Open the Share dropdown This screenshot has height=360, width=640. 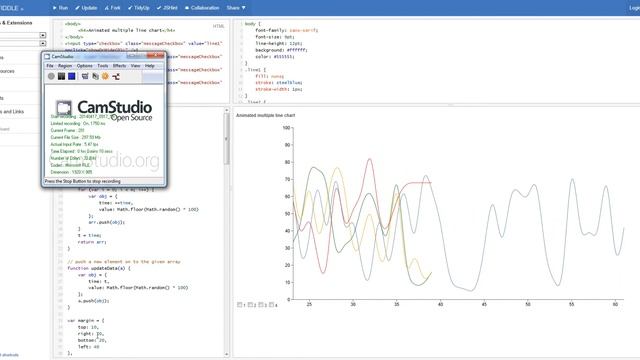[x=236, y=8]
